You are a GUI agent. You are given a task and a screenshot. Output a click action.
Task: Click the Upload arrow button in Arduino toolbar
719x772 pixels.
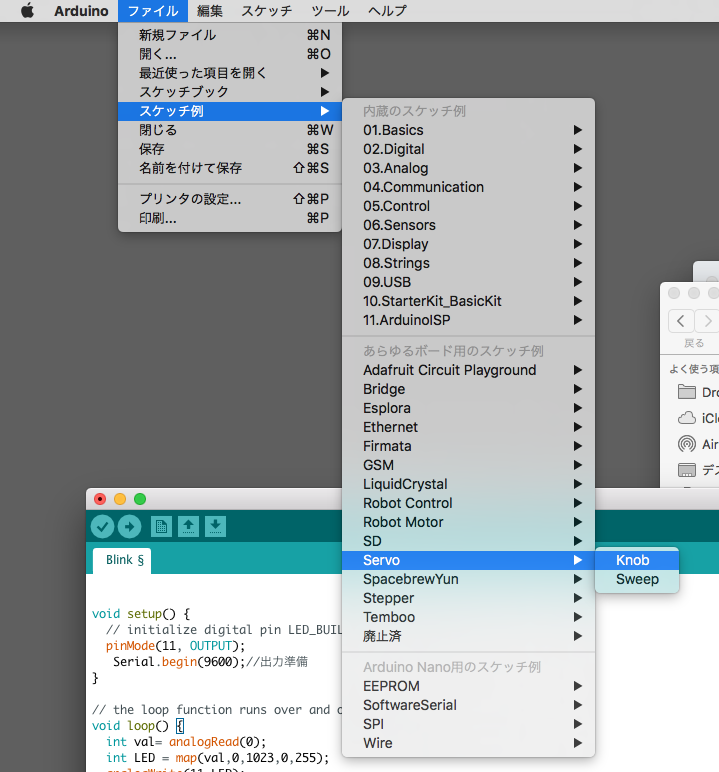click(130, 527)
